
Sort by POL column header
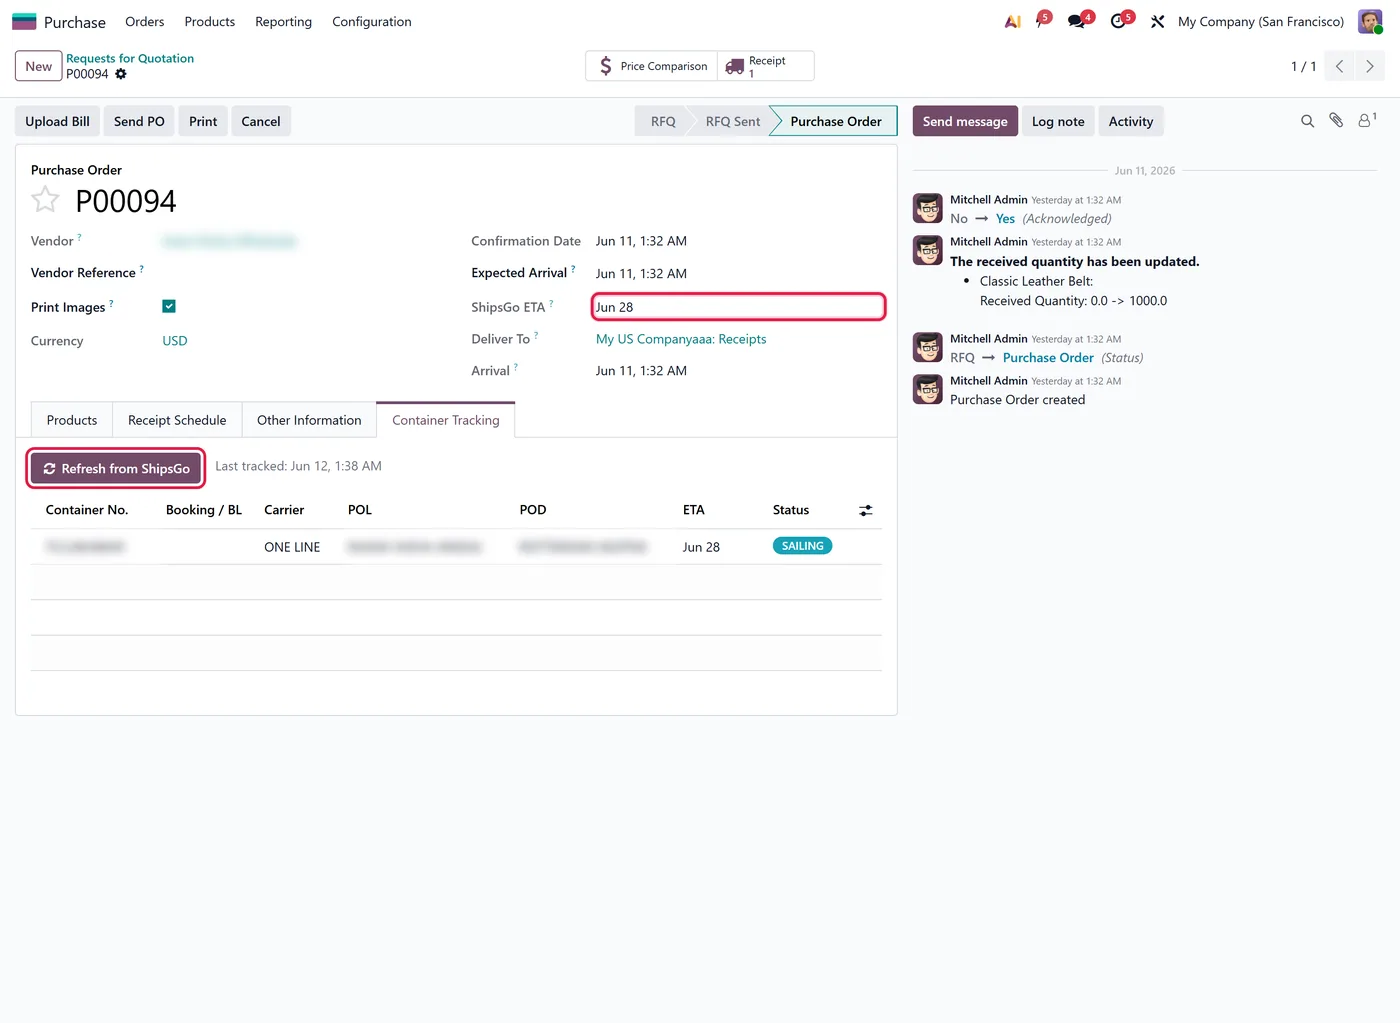pyautogui.click(x=360, y=510)
